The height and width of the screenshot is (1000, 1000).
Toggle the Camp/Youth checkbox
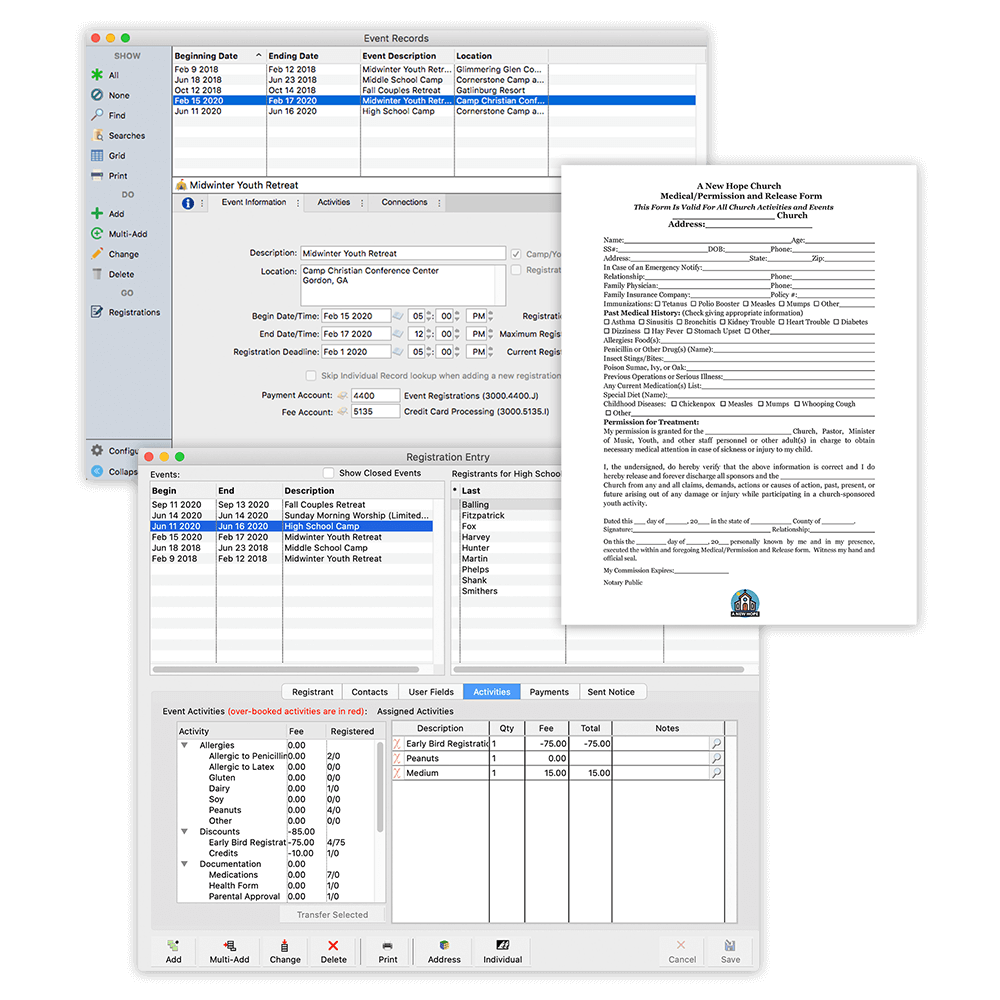click(x=516, y=254)
